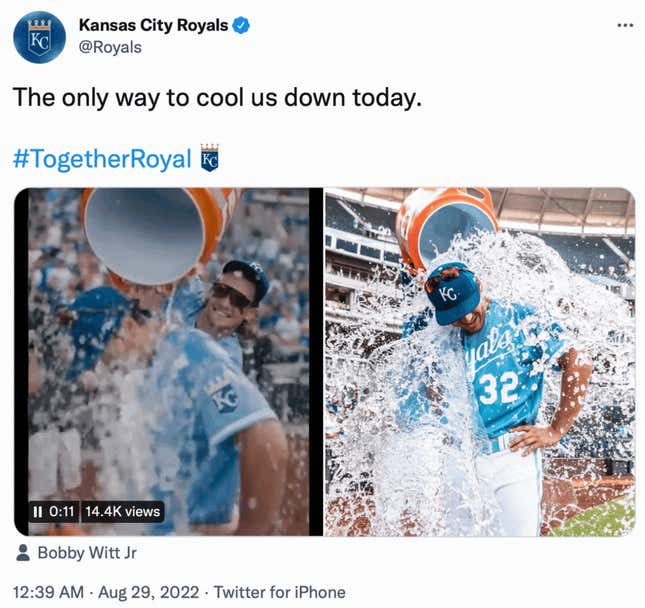The image size is (645, 608).
Task: Pause the video with the pause icon
Action: 37,512
